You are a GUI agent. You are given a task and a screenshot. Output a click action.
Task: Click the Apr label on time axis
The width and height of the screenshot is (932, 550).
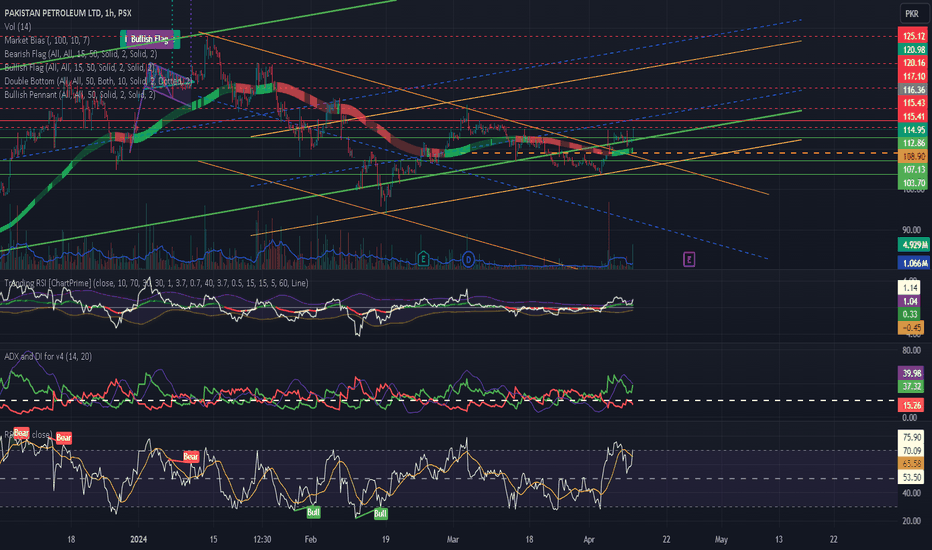[589, 539]
